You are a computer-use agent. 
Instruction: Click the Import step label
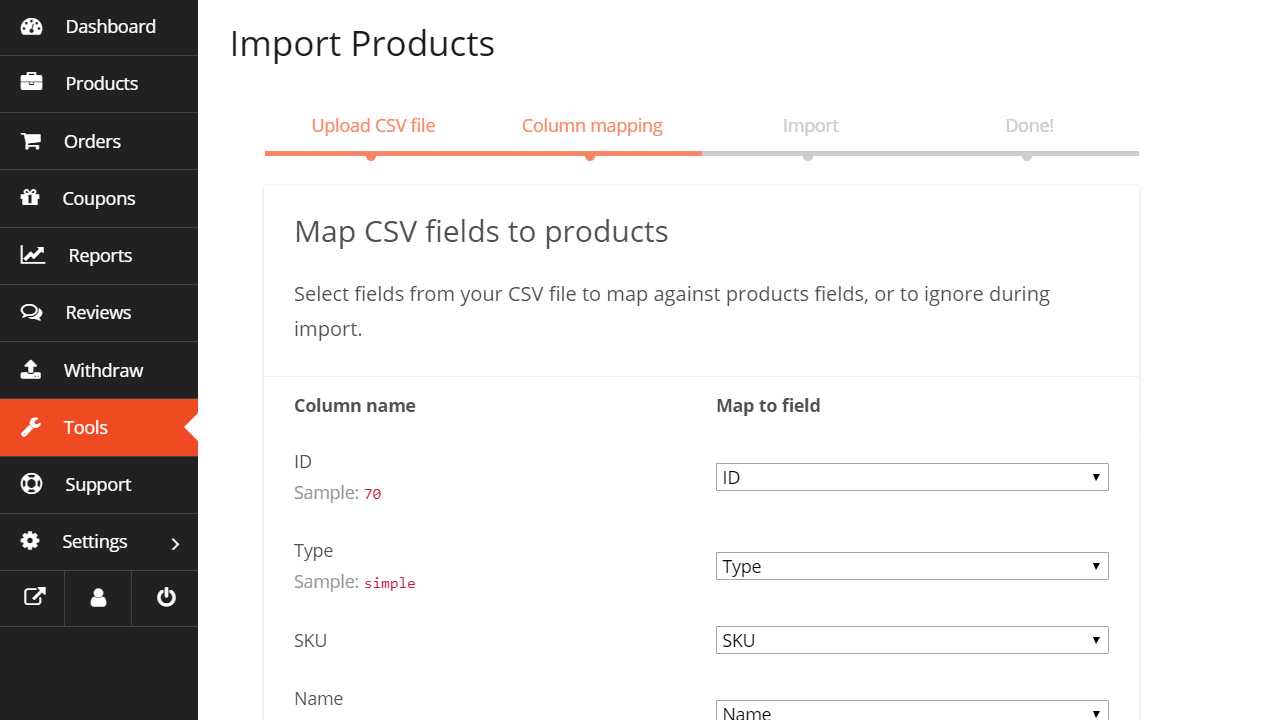[x=810, y=126]
